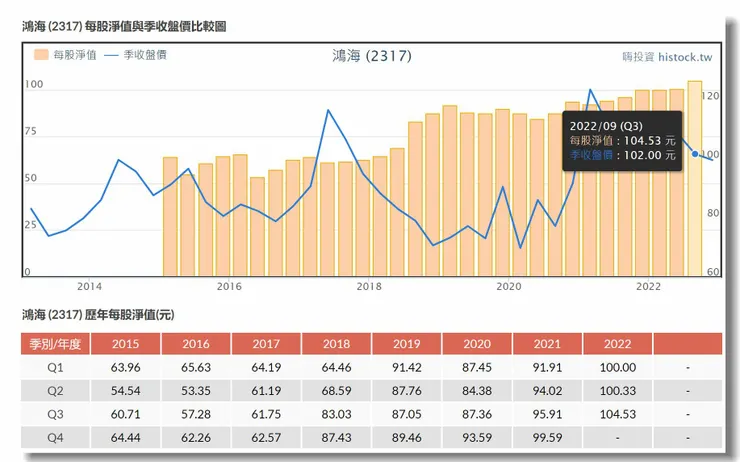Click the Q2 row label
The width and height of the screenshot is (740, 462).
[55, 391]
